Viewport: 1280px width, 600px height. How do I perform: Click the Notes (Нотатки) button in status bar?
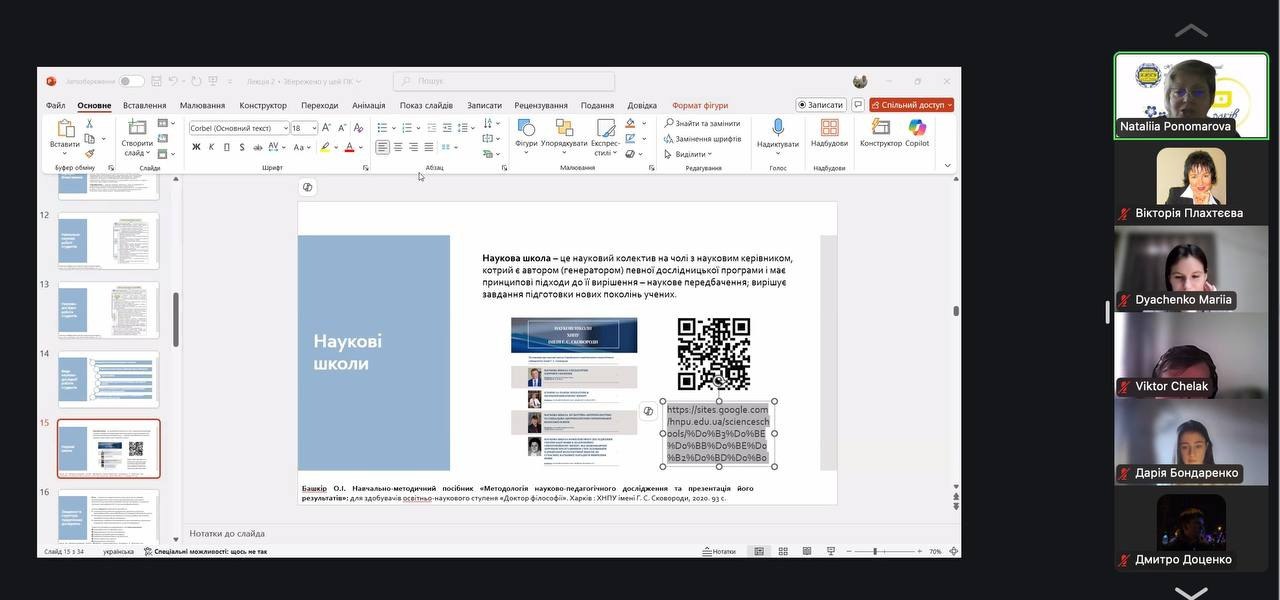coord(719,551)
